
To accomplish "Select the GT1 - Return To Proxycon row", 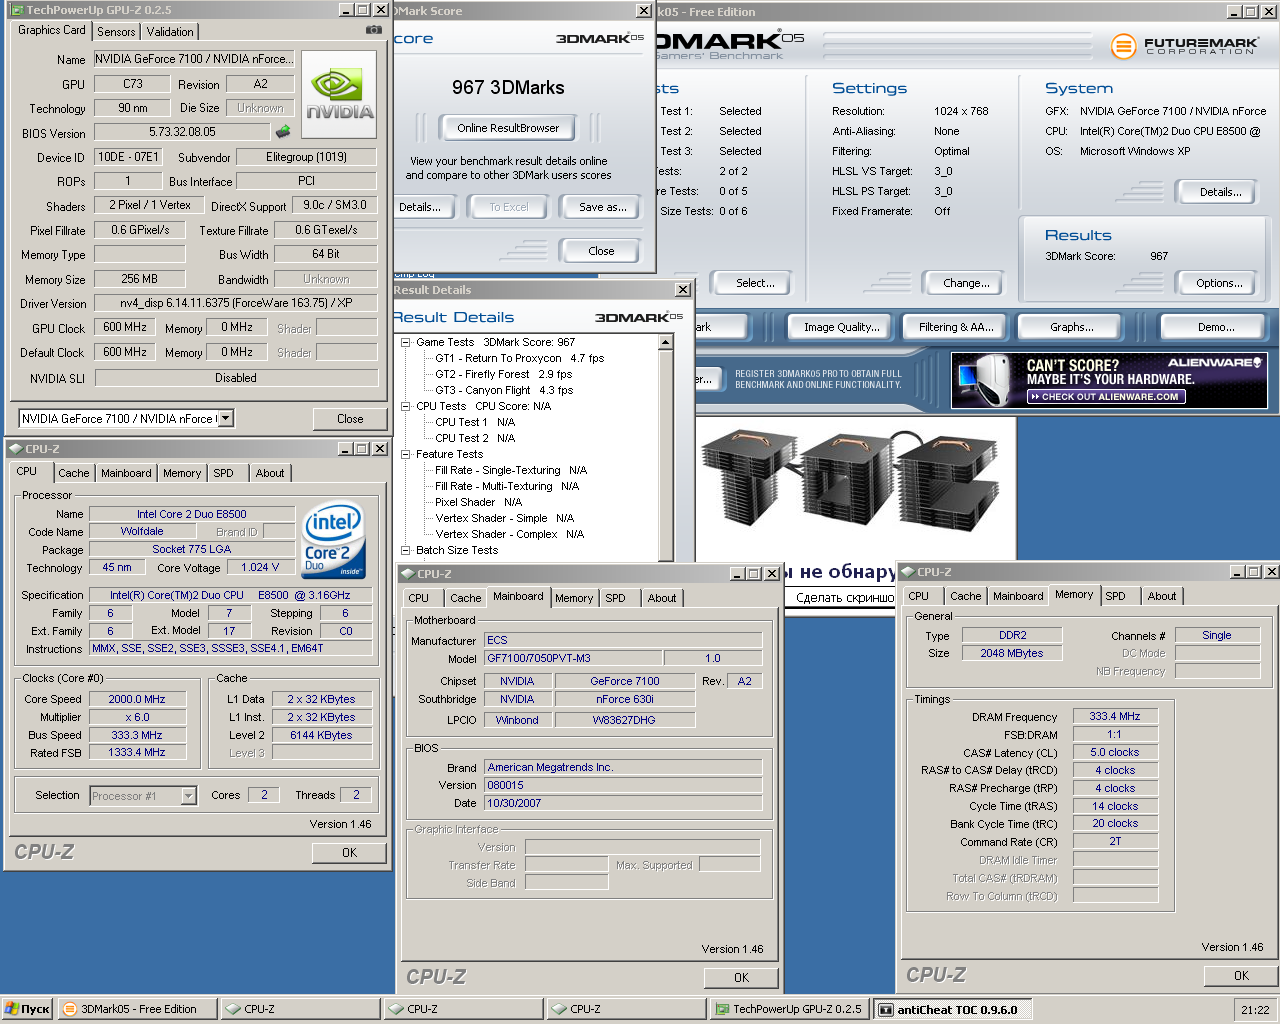I will [x=519, y=358].
